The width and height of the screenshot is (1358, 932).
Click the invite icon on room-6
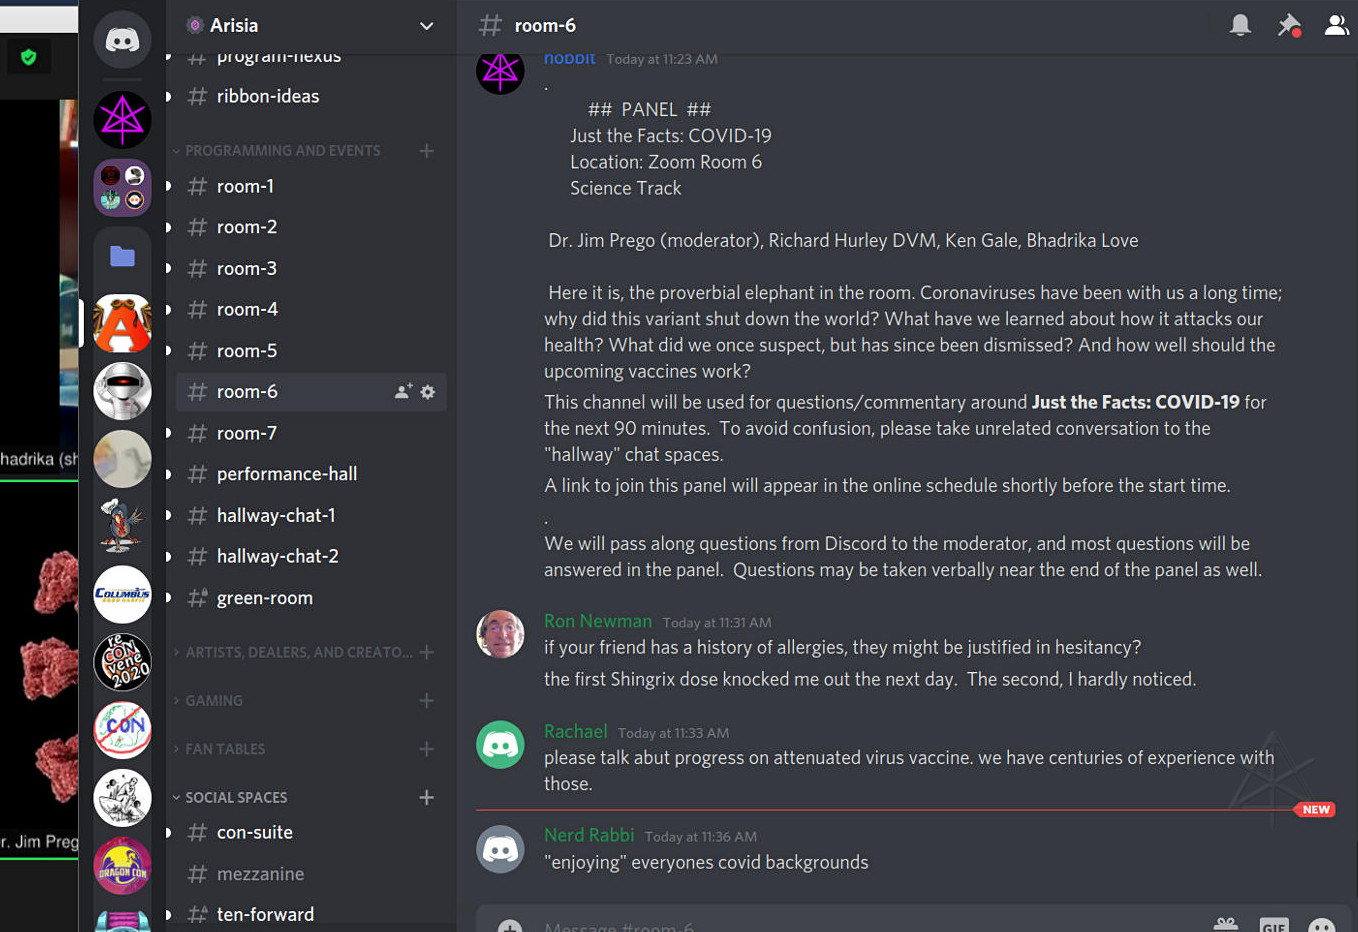[x=403, y=392]
